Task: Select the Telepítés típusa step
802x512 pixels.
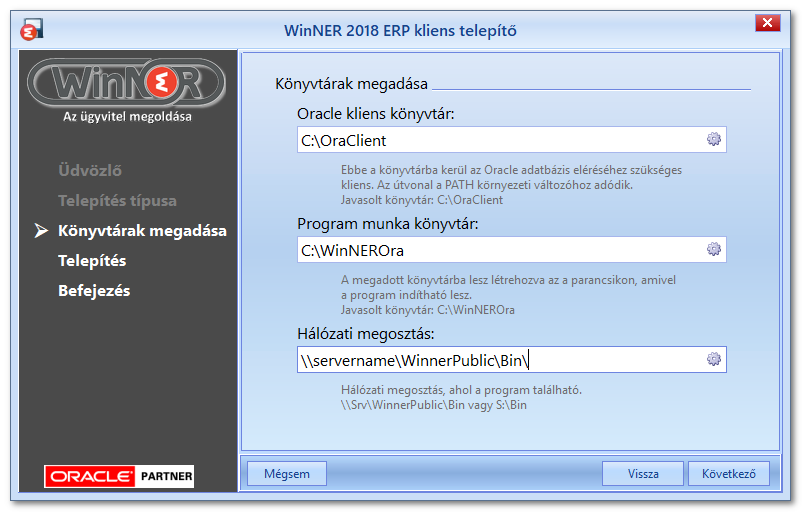Action: coord(117,201)
